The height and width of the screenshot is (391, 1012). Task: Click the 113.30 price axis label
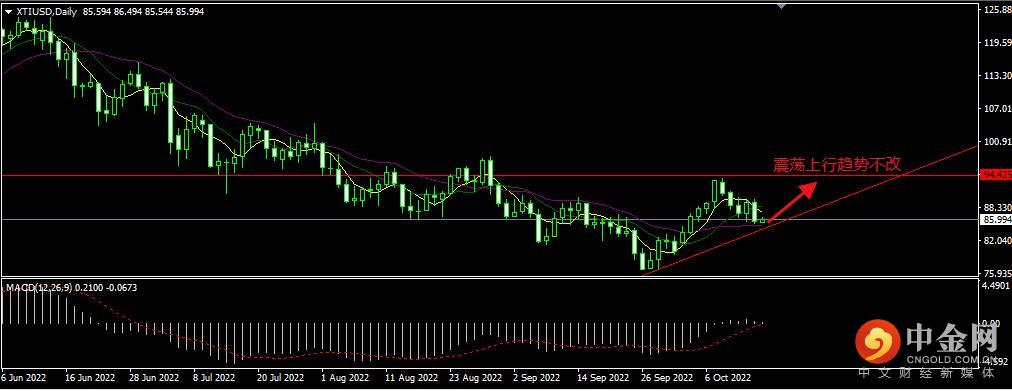[x=997, y=76]
